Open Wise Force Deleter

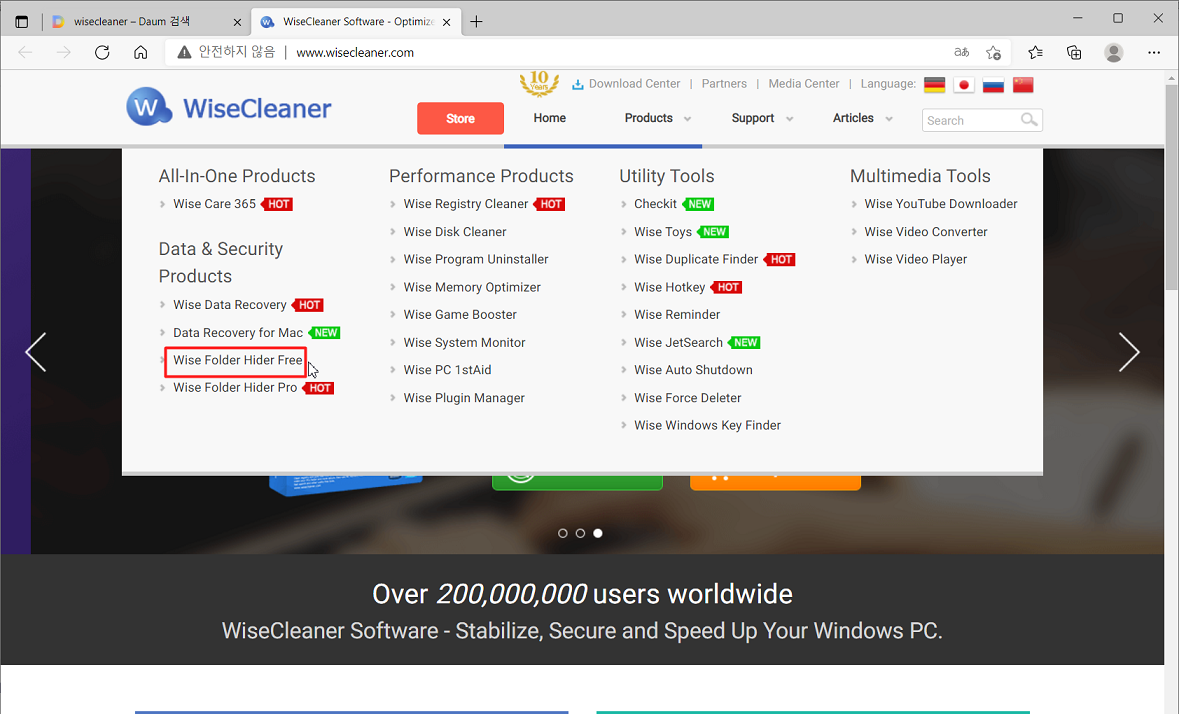point(687,398)
